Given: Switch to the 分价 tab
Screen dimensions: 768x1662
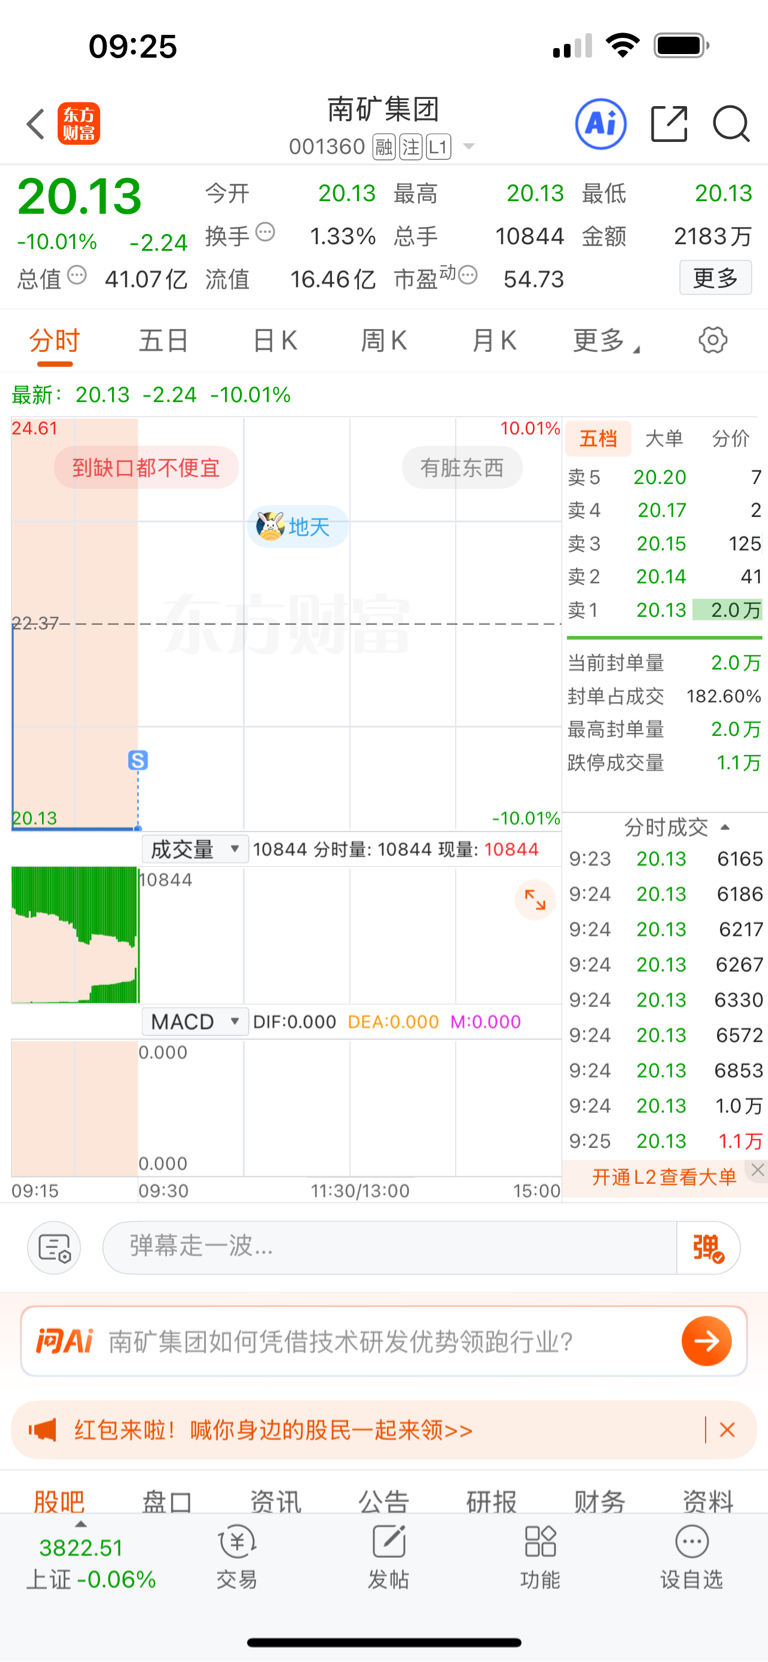Looking at the screenshot, I should point(731,438).
